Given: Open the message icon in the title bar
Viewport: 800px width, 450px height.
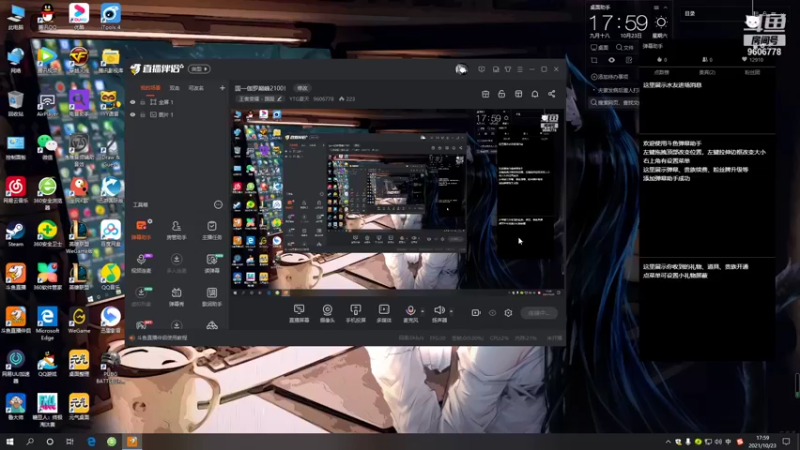Looking at the screenshot, I should tap(481, 69).
